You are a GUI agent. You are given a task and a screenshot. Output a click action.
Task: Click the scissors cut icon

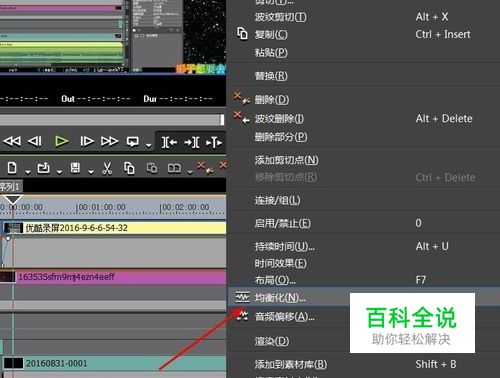tap(107, 168)
